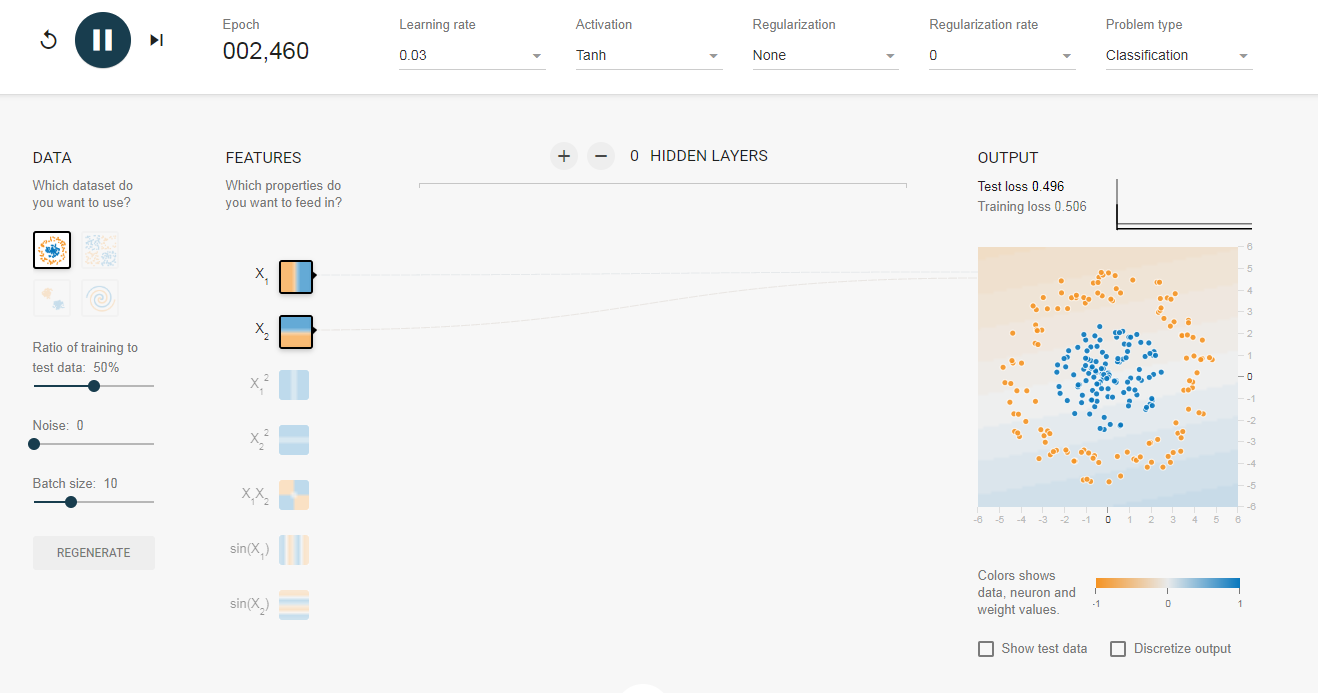
Task: Adjust the Batch size slider
Action: (x=94, y=502)
